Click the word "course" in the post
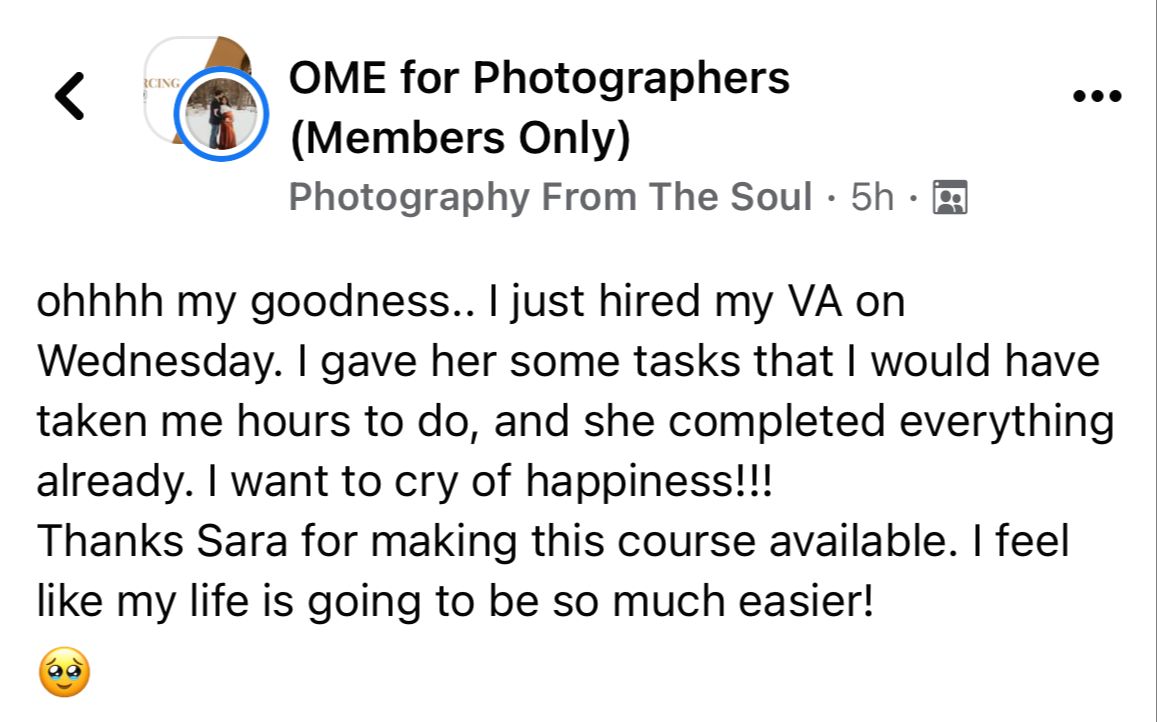The width and height of the screenshot is (1157, 722). pos(687,543)
